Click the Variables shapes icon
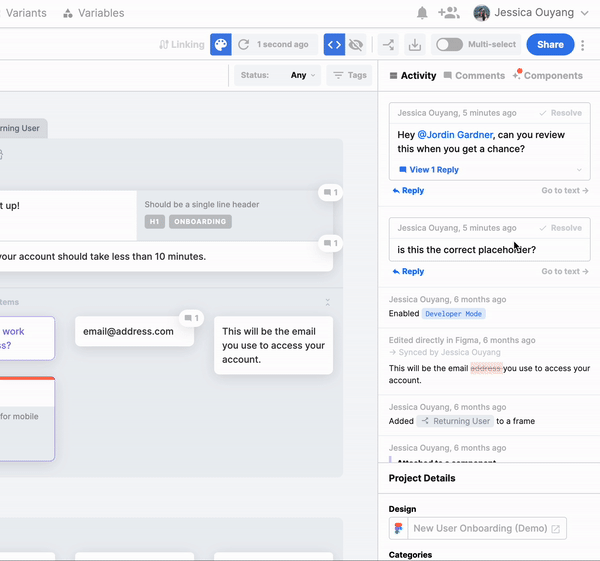600x561 pixels. coord(68,13)
